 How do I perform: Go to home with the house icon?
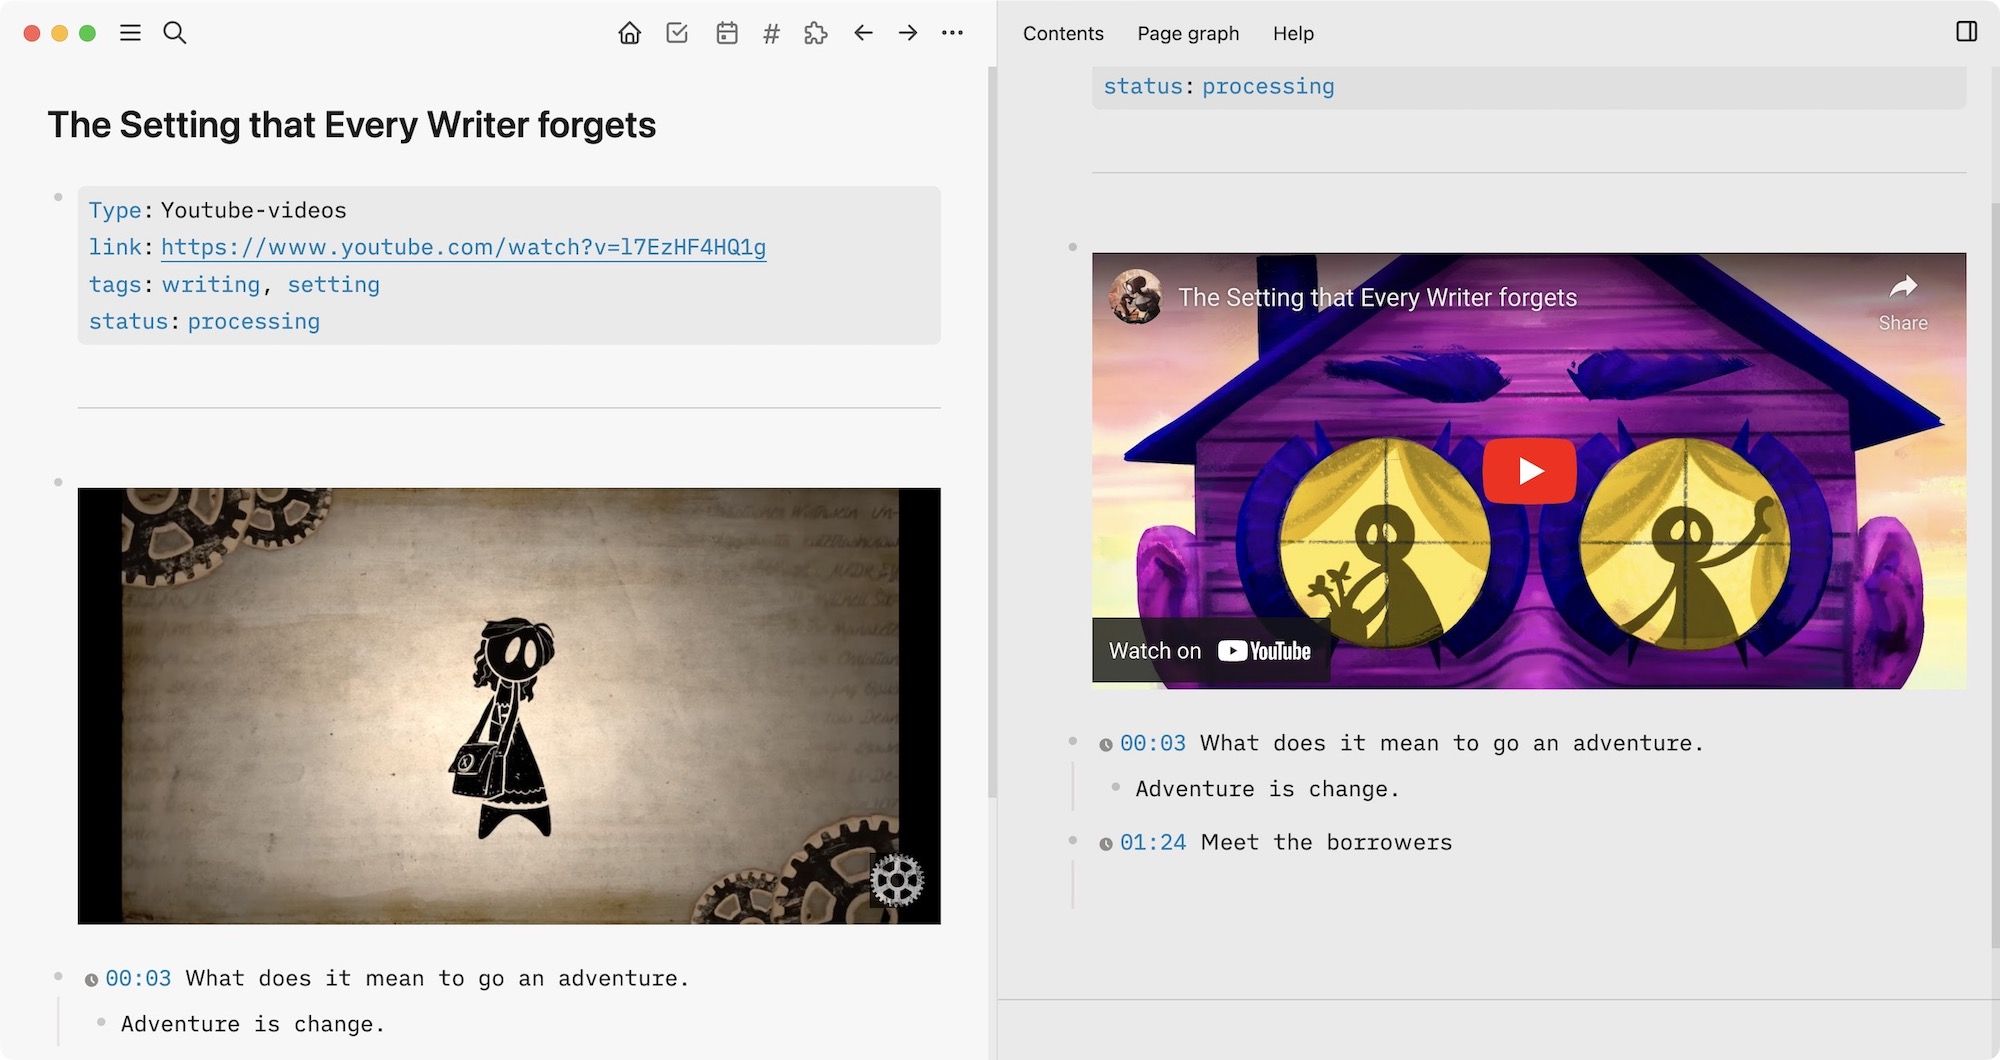point(629,32)
